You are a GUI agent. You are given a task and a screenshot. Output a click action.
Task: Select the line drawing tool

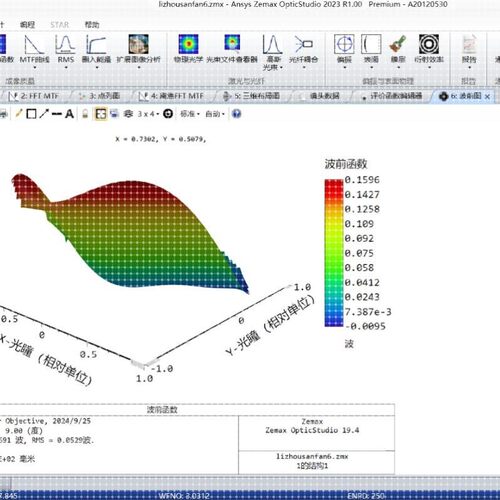tap(57, 114)
